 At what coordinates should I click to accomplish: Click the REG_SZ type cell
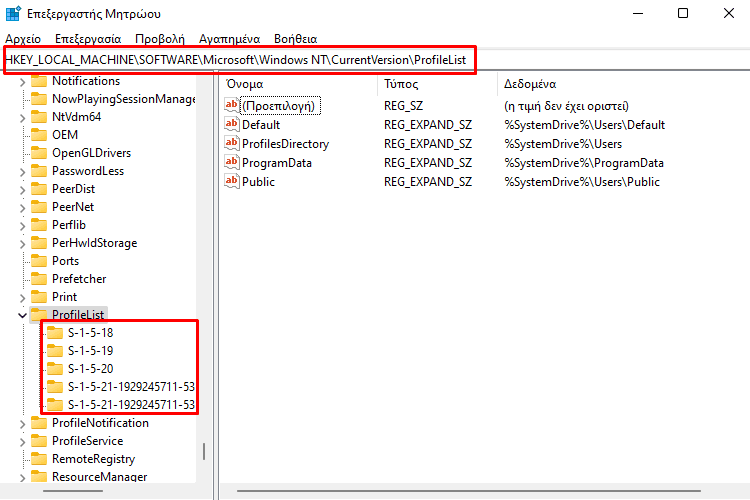pos(404,106)
